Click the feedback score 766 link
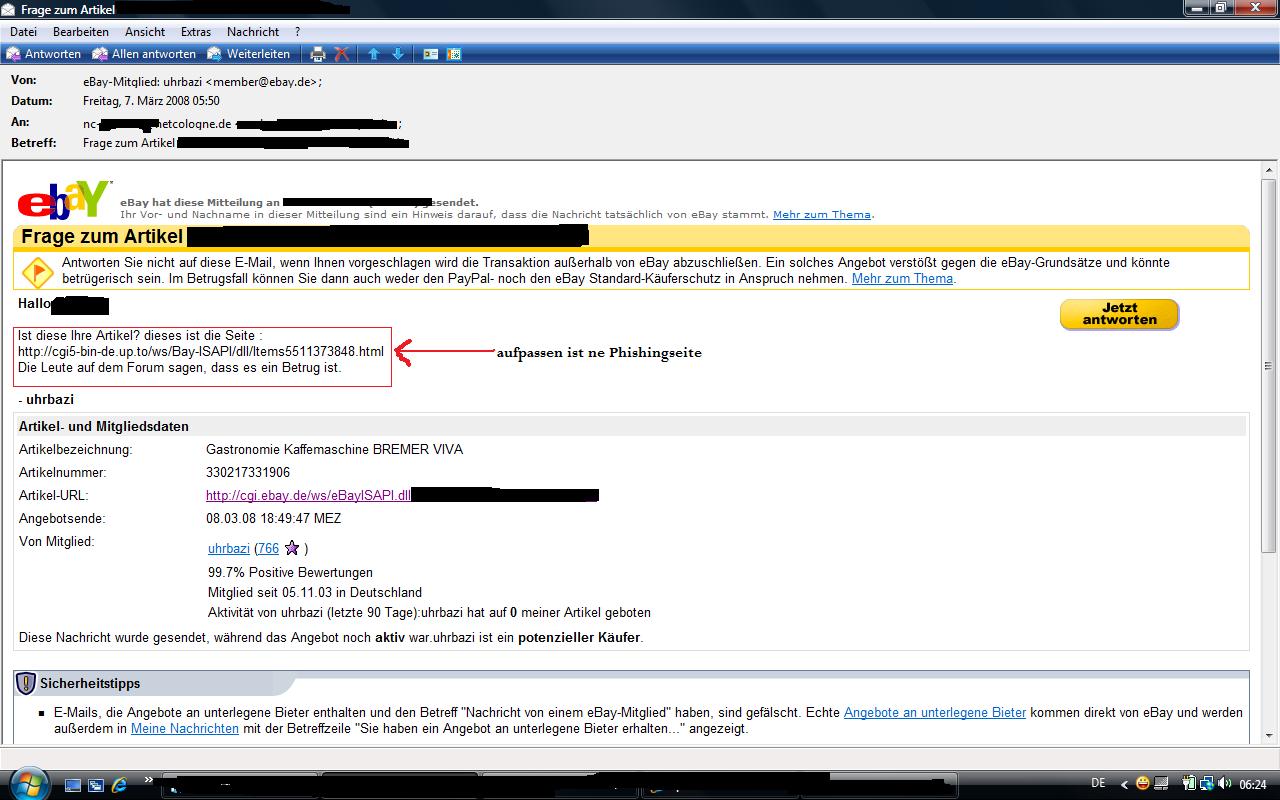Image resolution: width=1280 pixels, height=800 pixels. click(268, 549)
